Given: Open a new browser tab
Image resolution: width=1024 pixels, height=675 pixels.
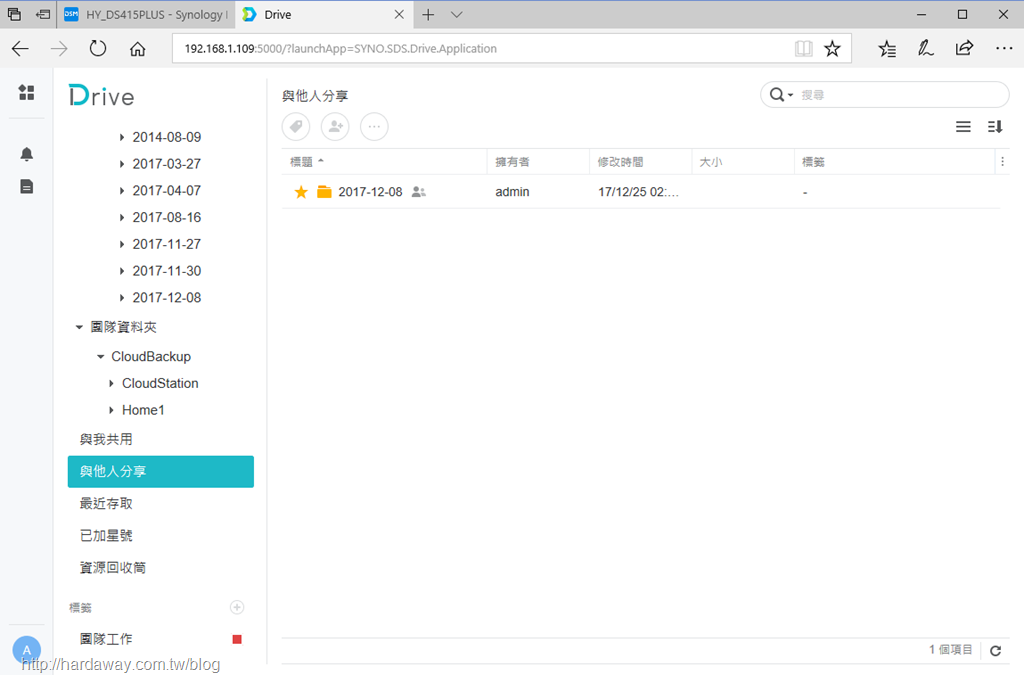Looking at the screenshot, I should [428, 14].
